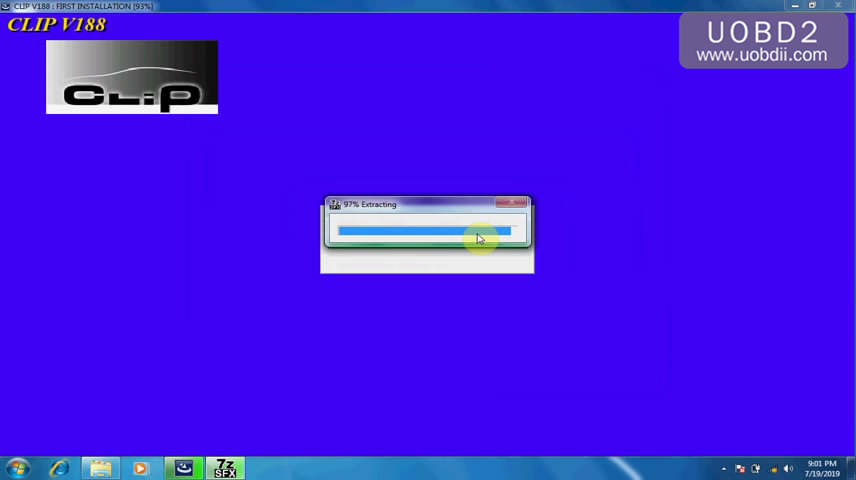Viewport: 856px width, 480px height.
Task: Open the Action Center flag icon
Action: click(740, 468)
